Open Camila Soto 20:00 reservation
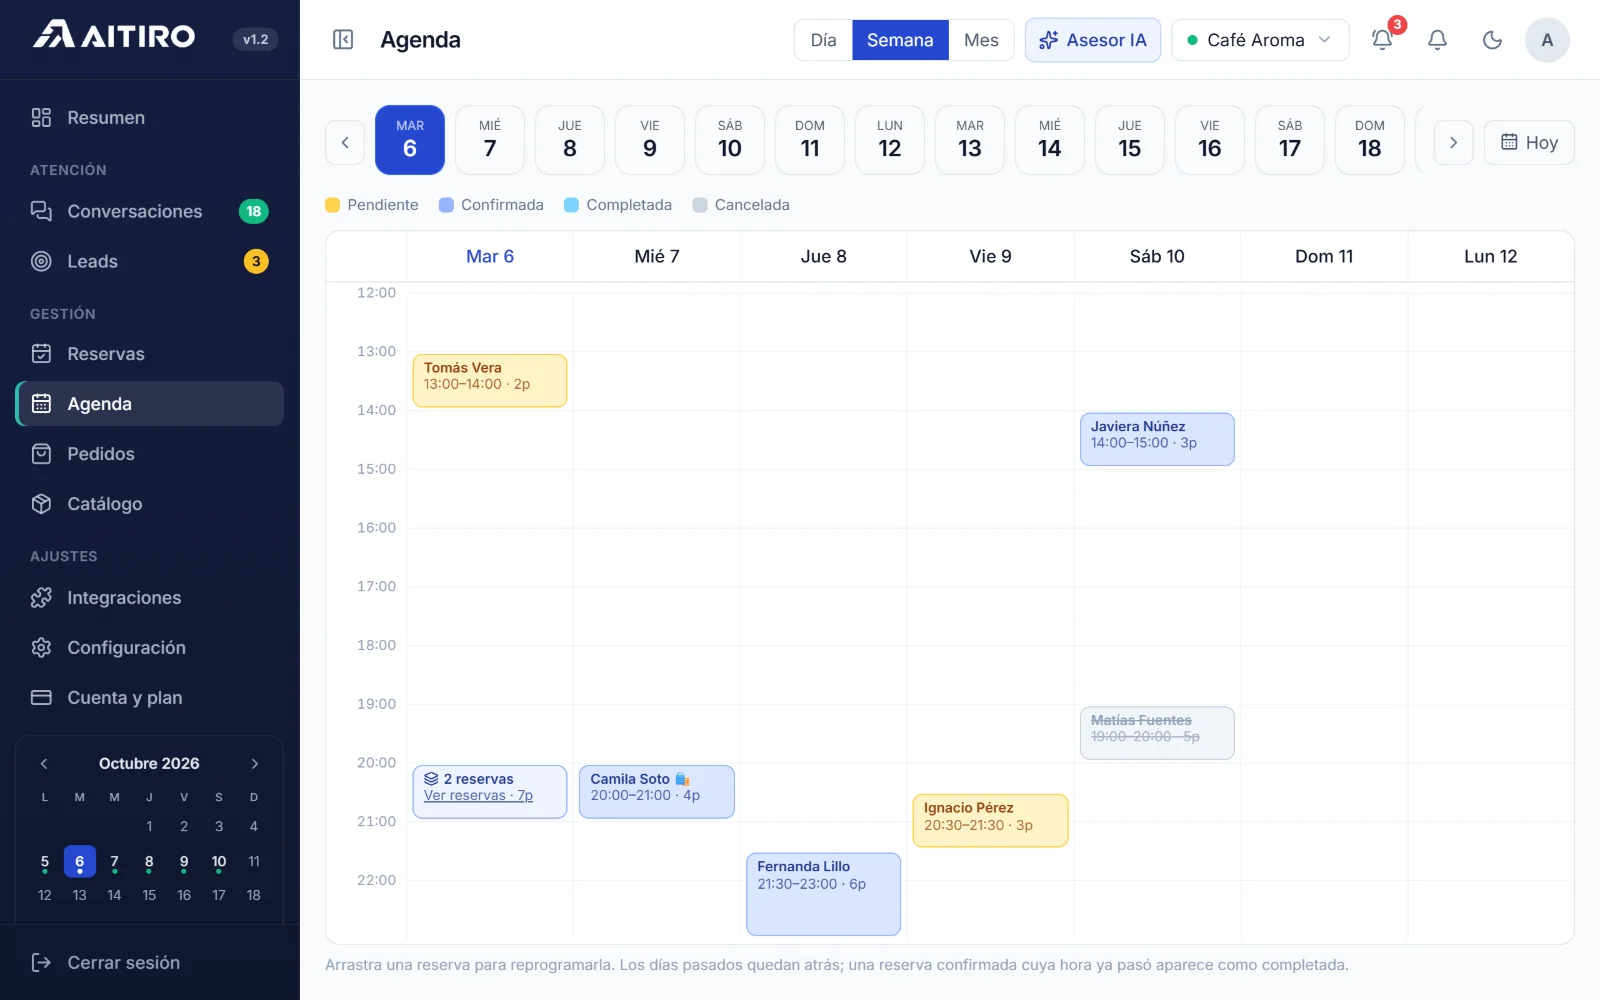 (657, 792)
